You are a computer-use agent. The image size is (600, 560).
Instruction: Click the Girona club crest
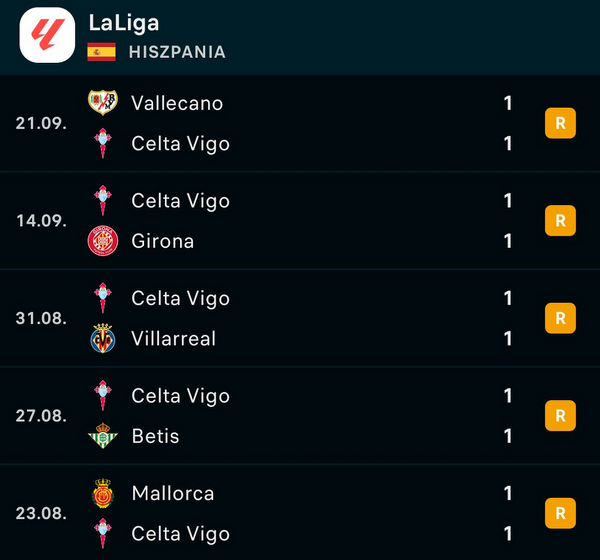[103, 241]
